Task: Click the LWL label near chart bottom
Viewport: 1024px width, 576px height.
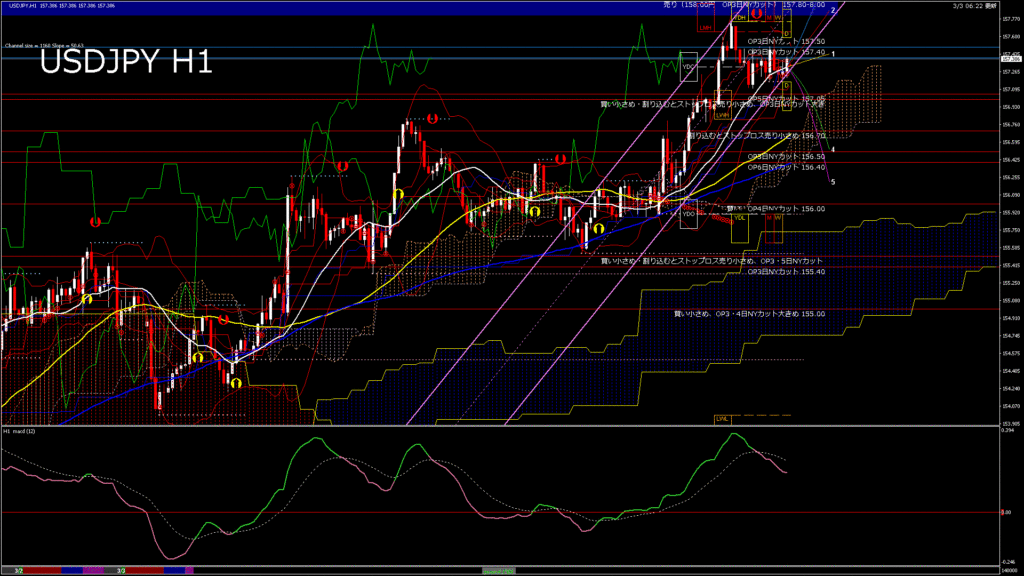Action: point(721,417)
